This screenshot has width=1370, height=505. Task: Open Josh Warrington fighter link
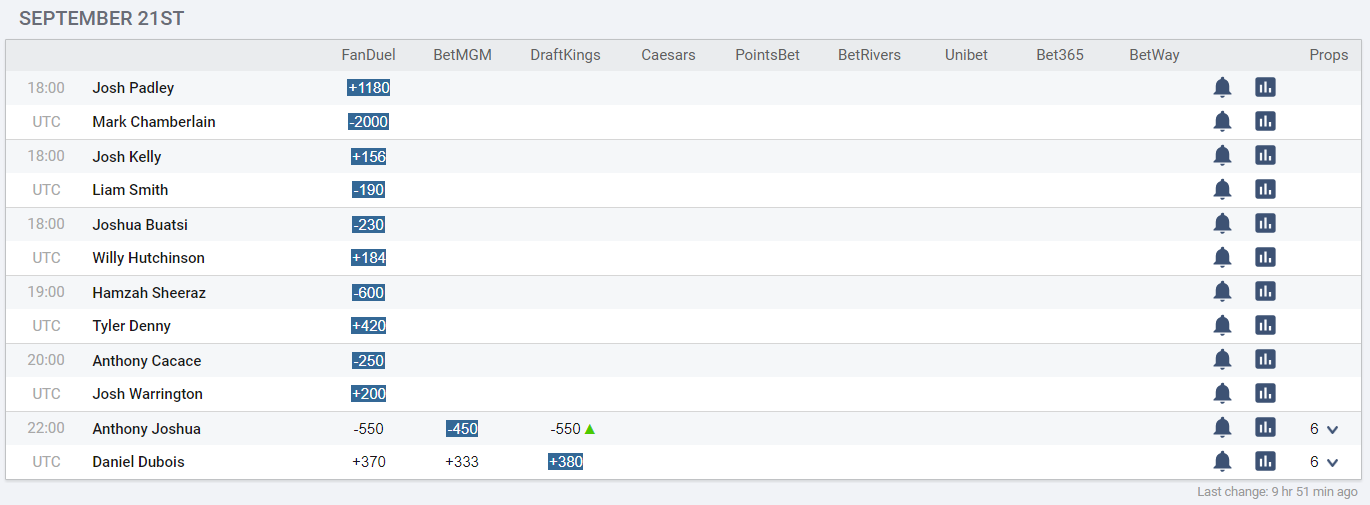[x=147, y=394]
